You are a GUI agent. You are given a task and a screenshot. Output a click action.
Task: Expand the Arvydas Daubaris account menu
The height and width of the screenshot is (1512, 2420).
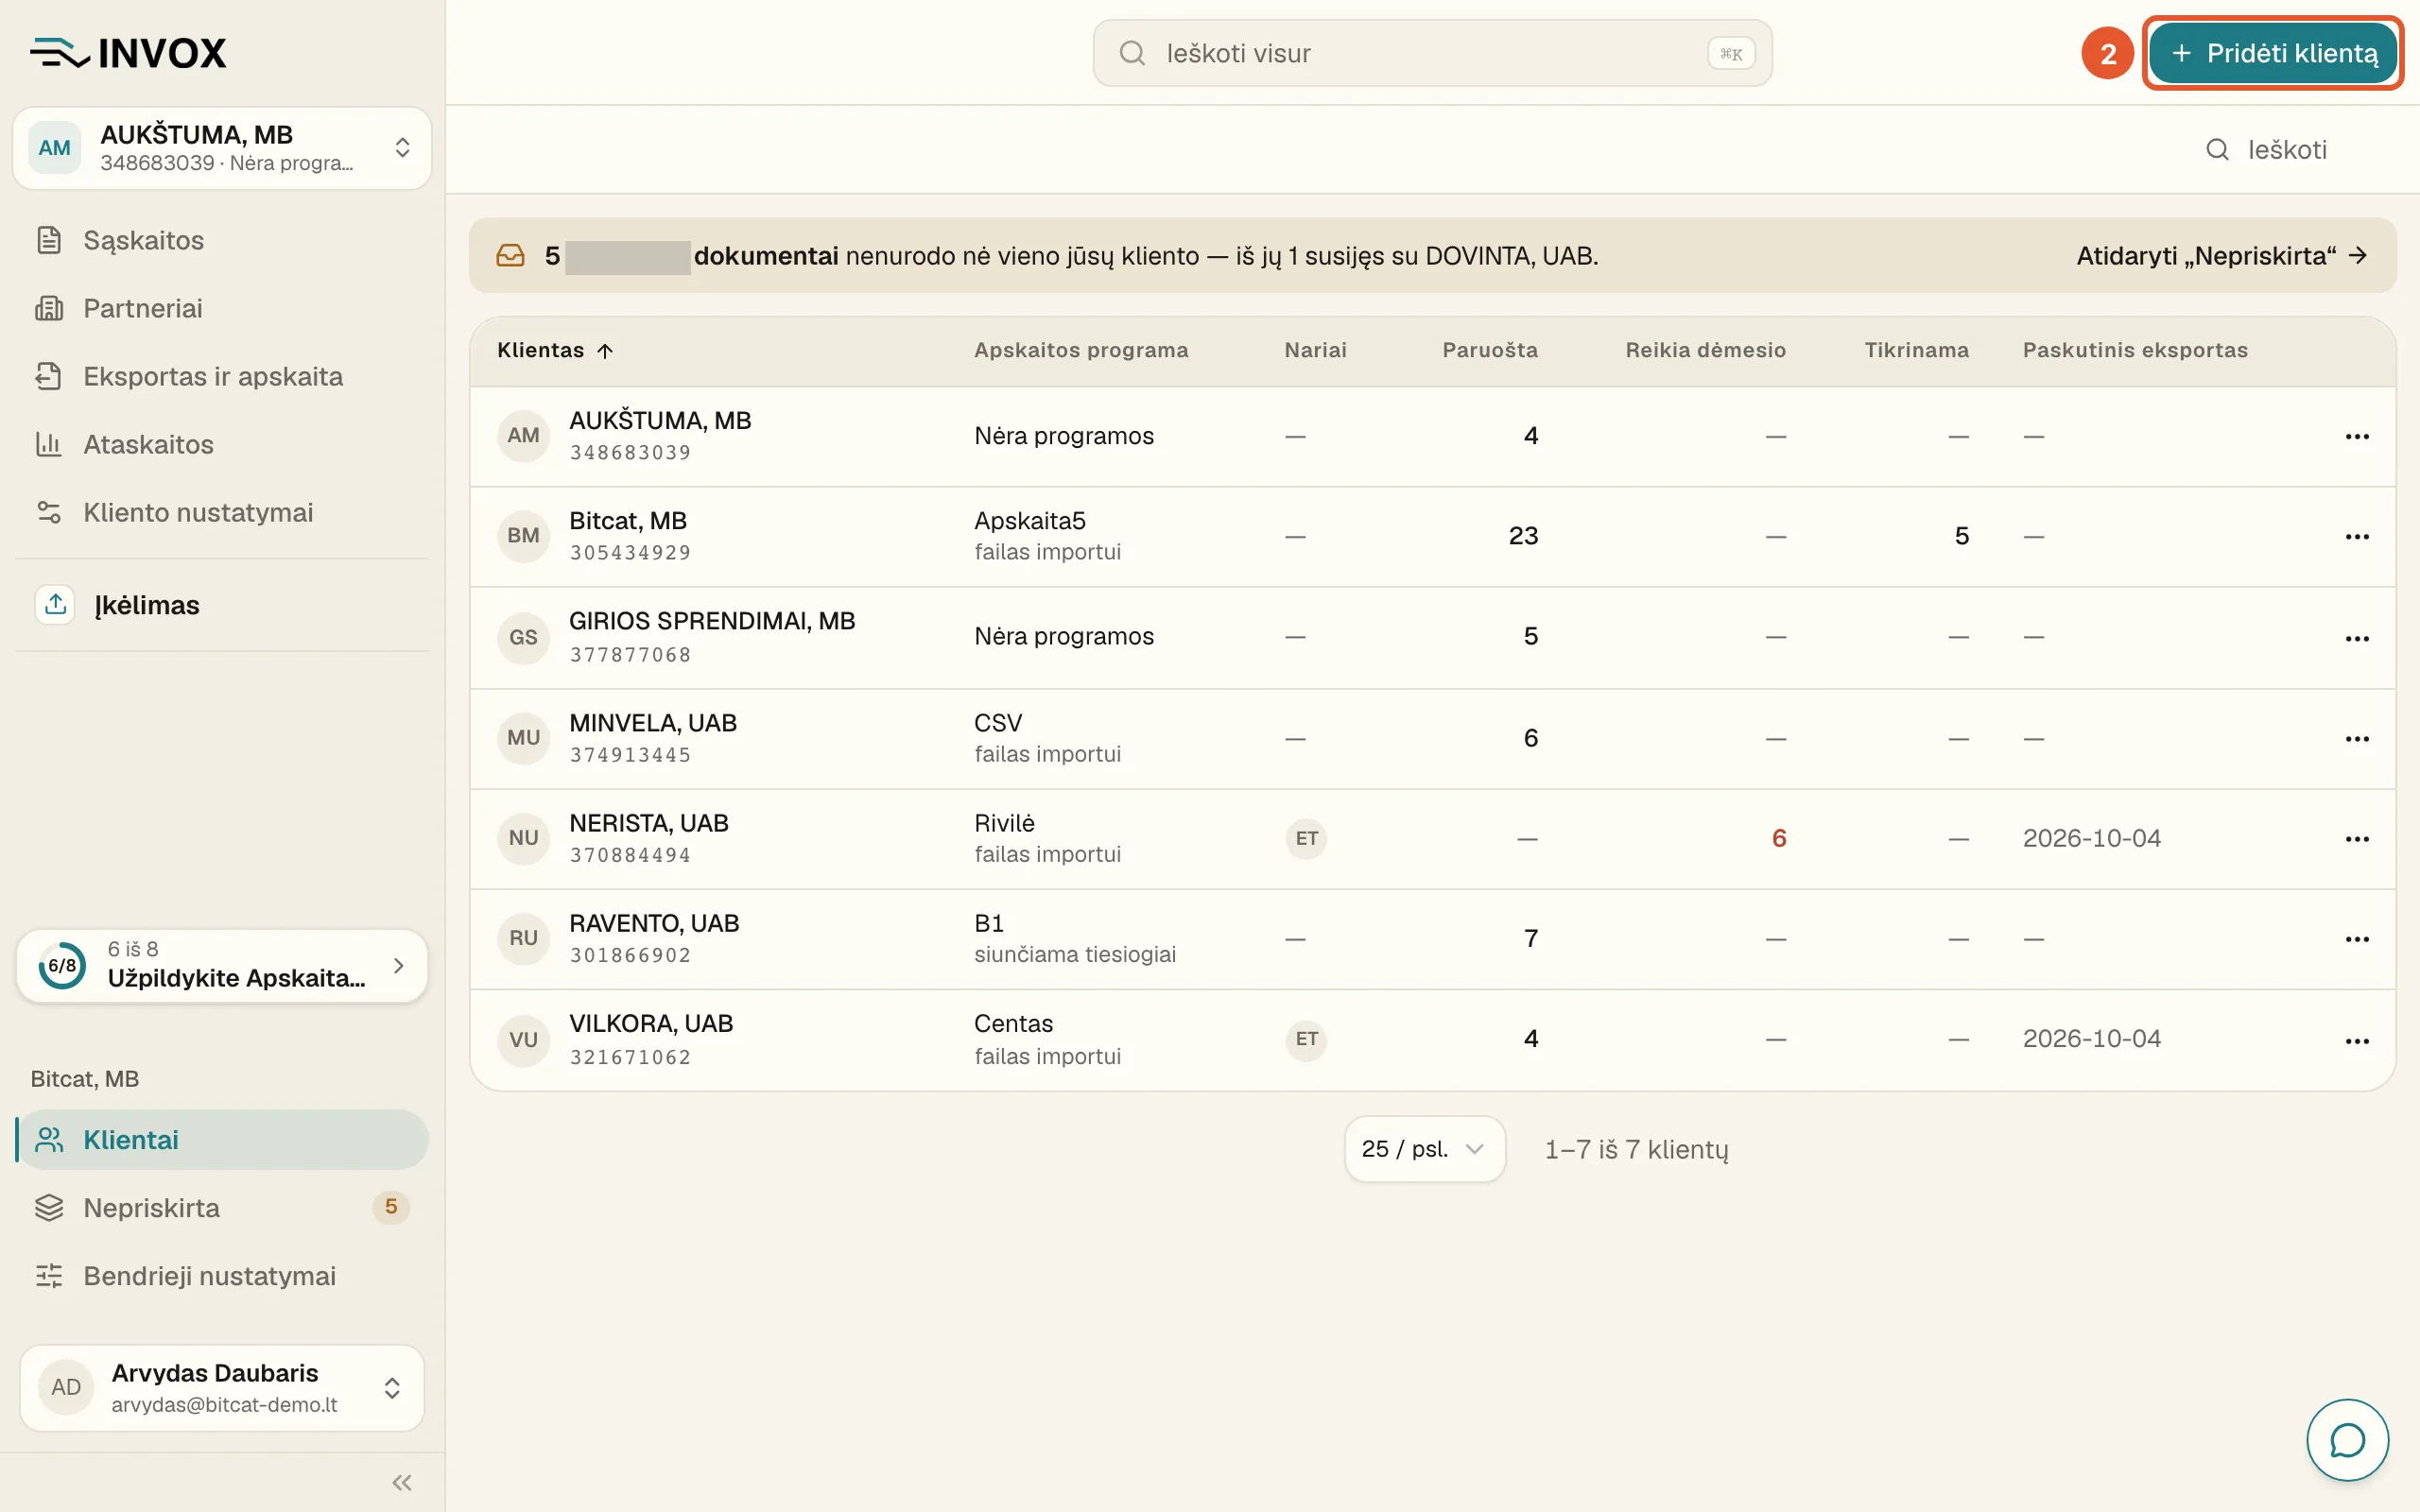[222, 1387]
